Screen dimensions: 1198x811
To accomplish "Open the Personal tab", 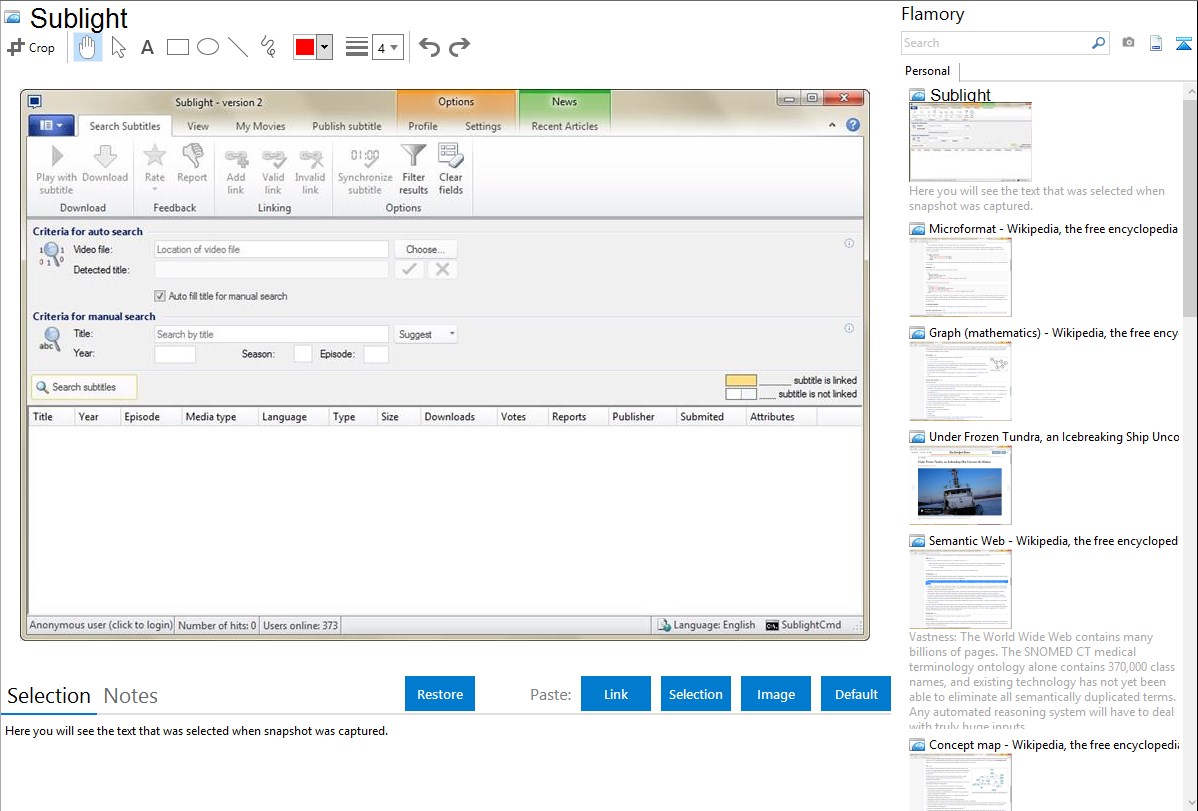I will [927, 71].
